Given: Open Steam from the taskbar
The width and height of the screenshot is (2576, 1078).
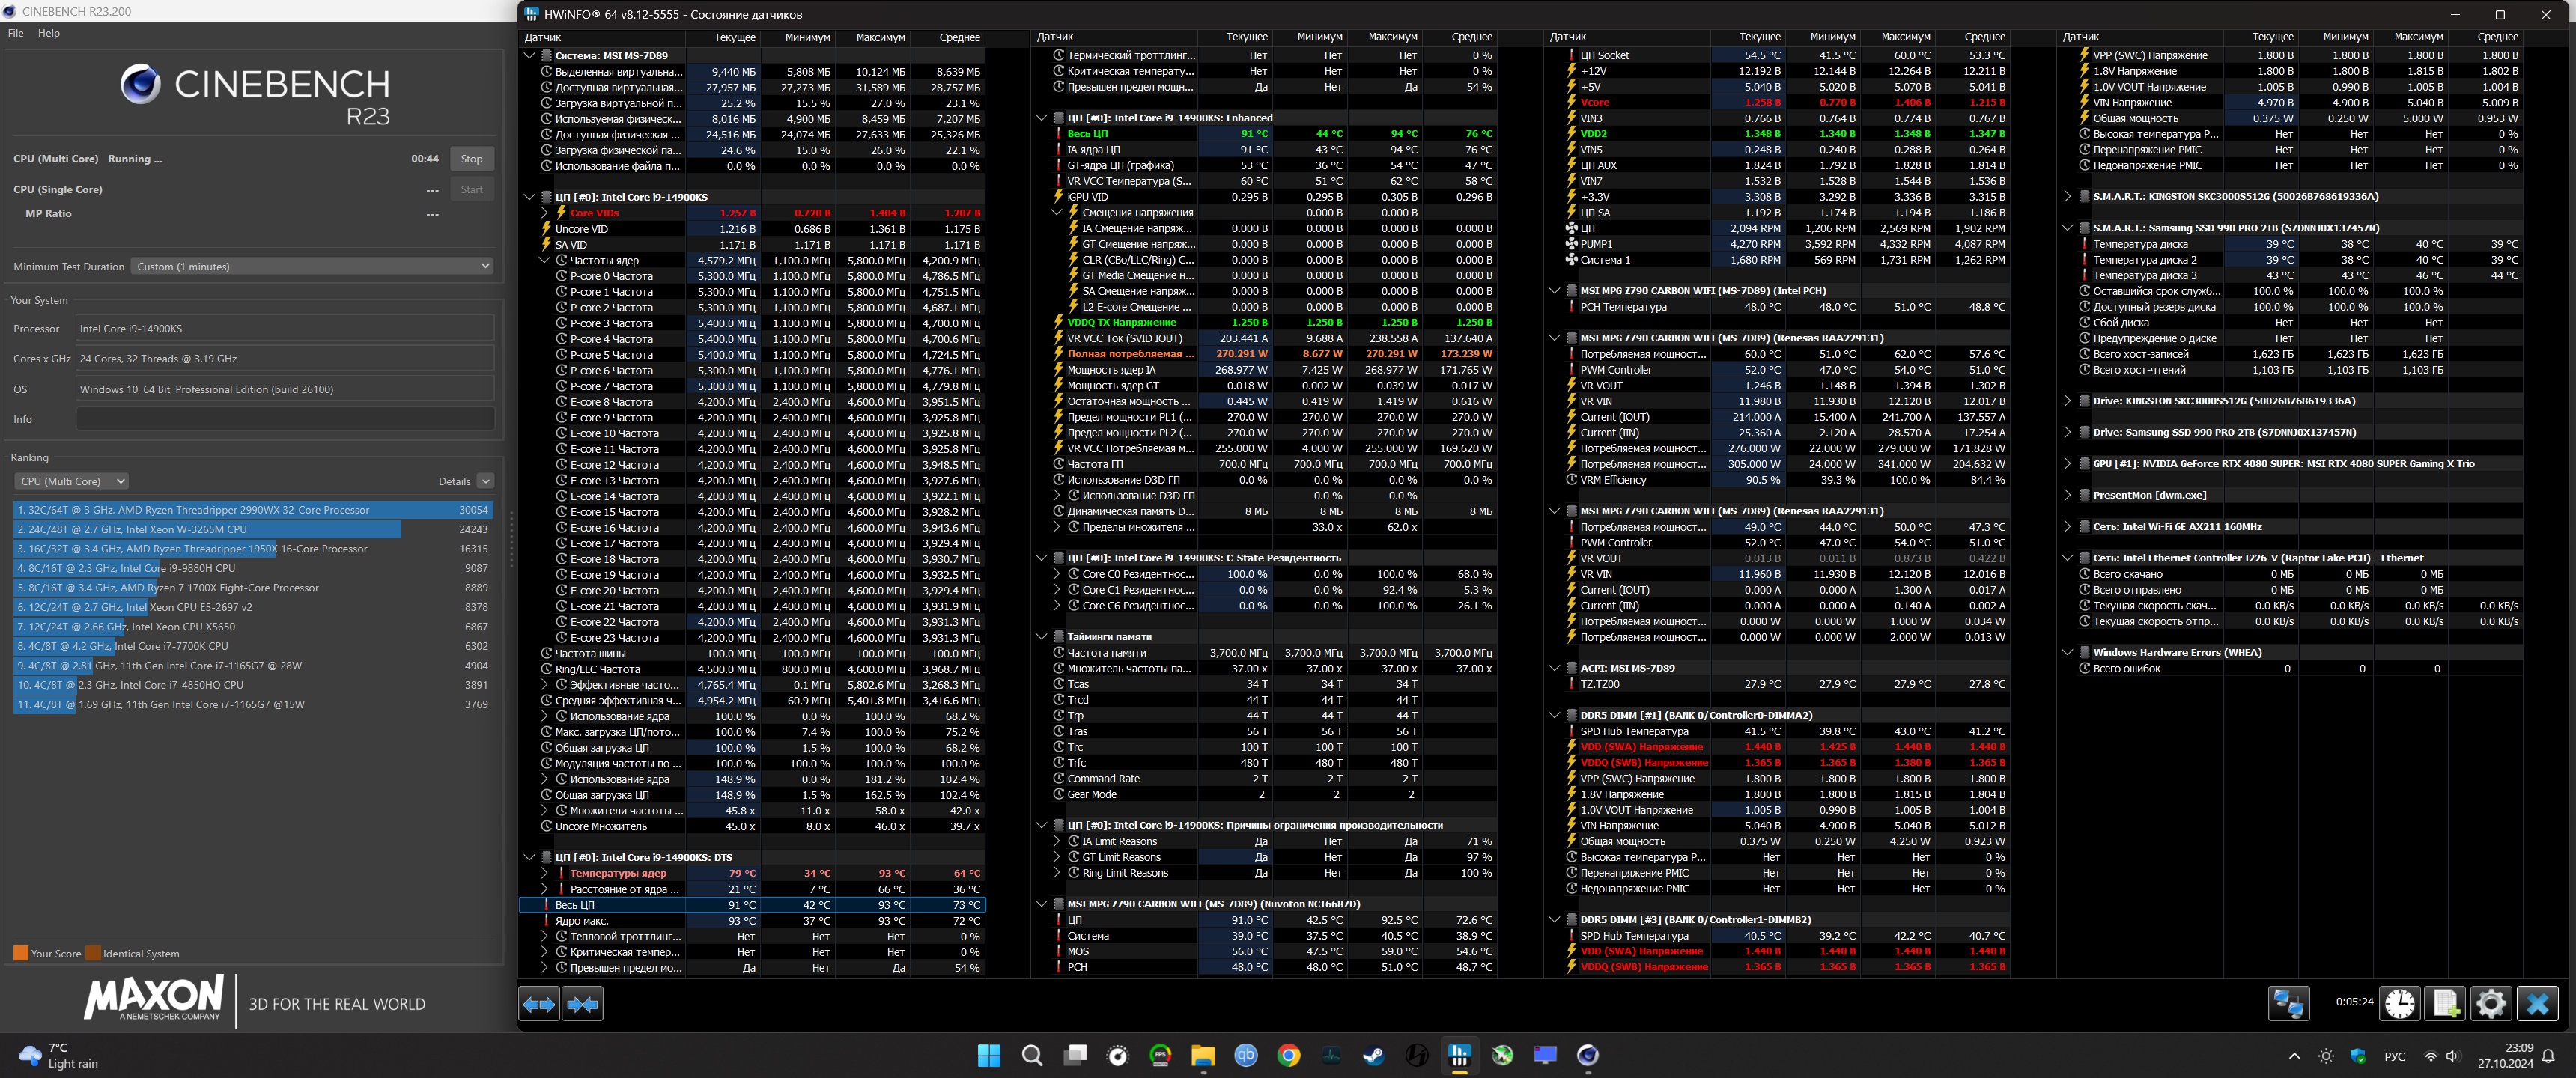Looking at the screenshot, I should point(1374,1055).
